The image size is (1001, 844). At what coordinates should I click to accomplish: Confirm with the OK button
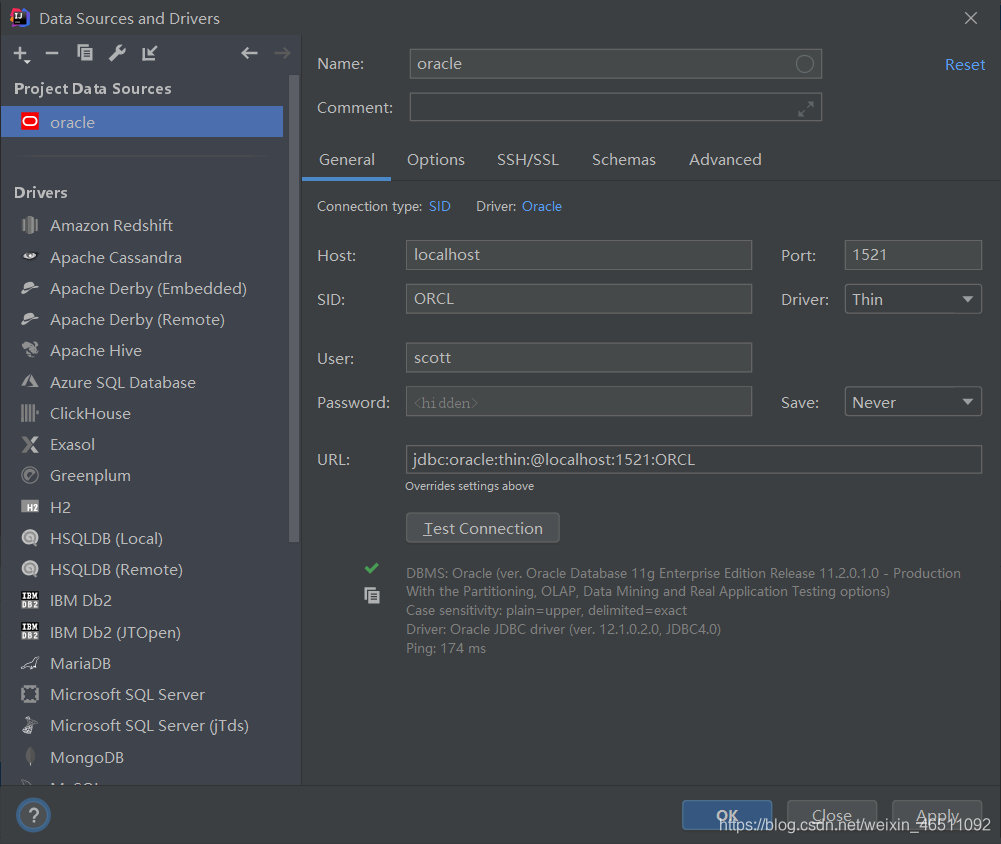point(727,815)
